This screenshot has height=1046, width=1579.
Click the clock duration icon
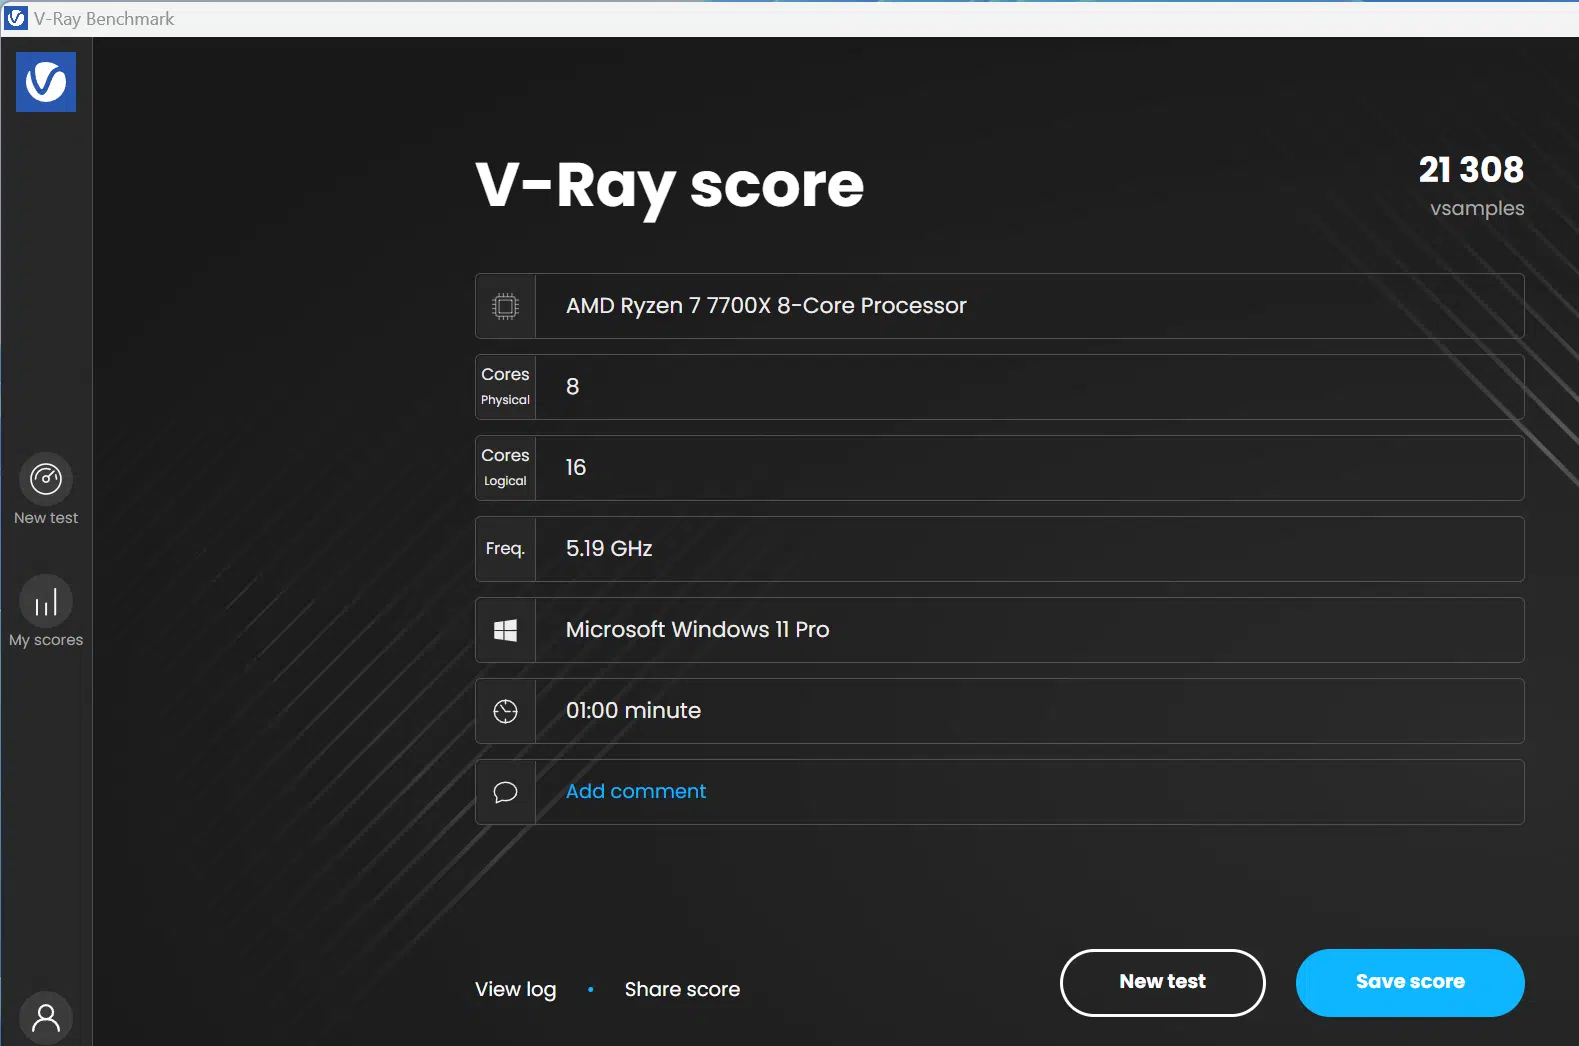(x=506, y=711)
